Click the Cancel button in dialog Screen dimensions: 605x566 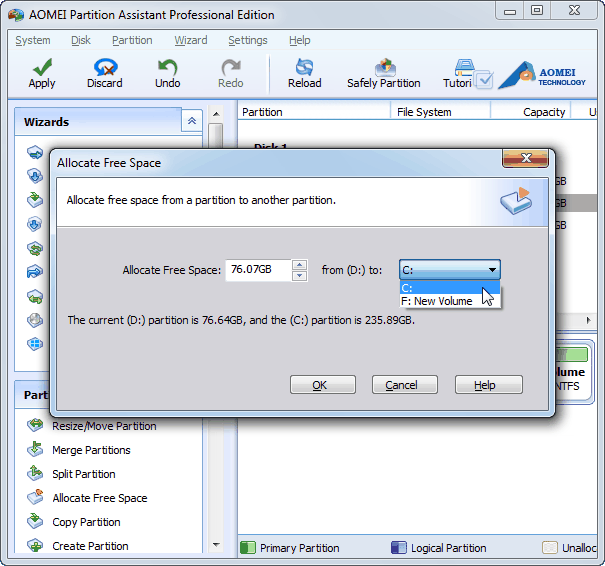coord(405,385)
